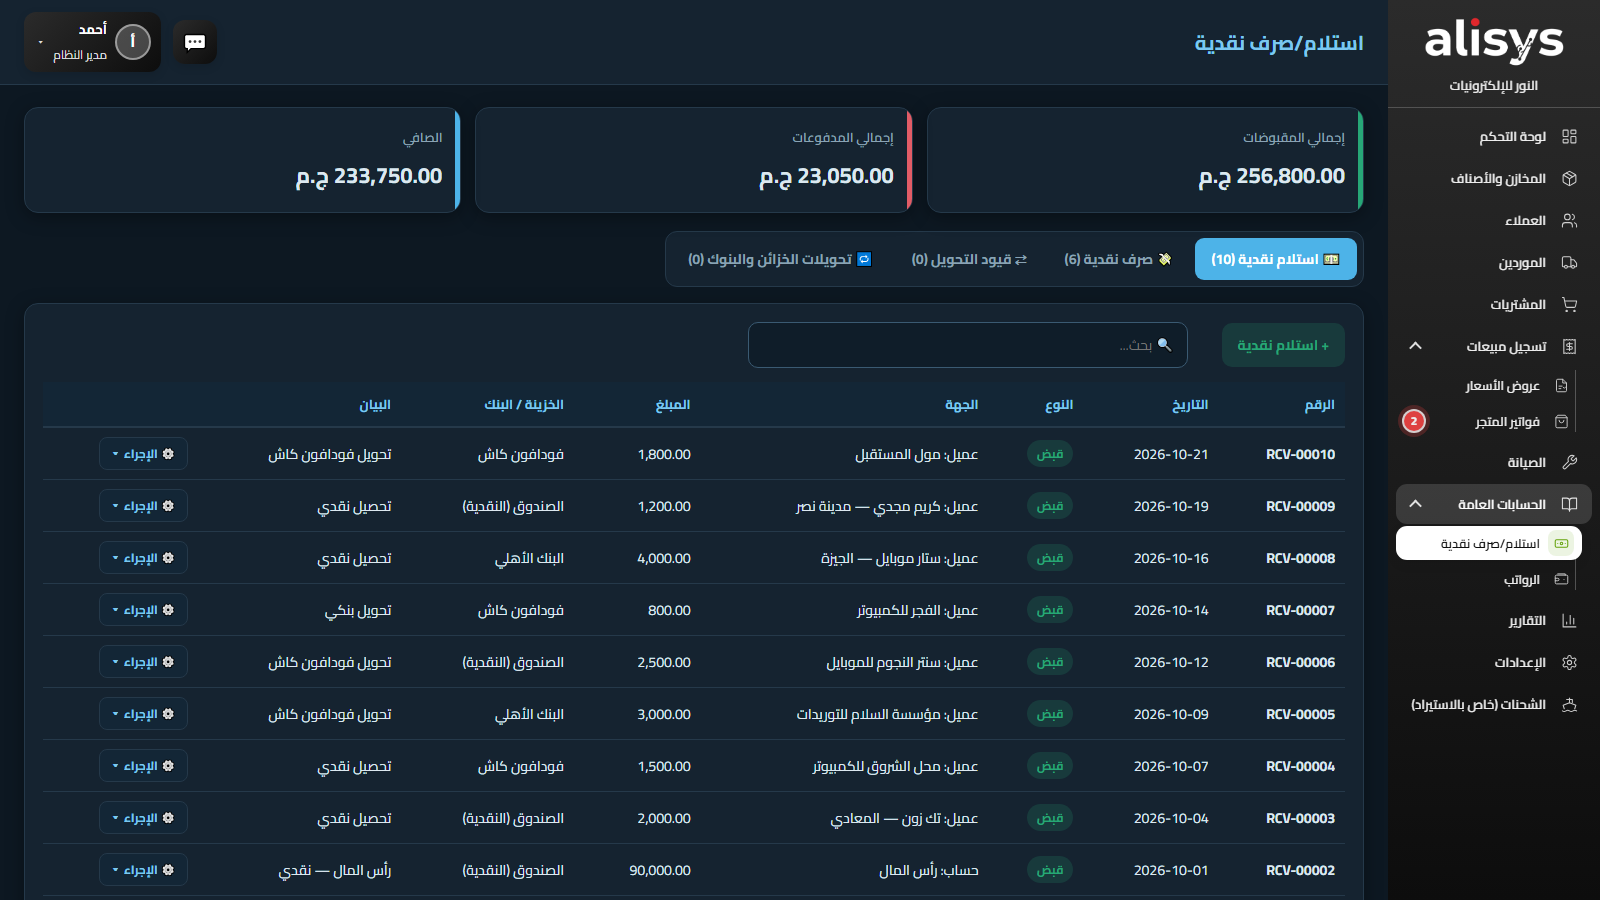
Task: Click the bag icon beside فواتير المتجر
Action: (1562, 421)
